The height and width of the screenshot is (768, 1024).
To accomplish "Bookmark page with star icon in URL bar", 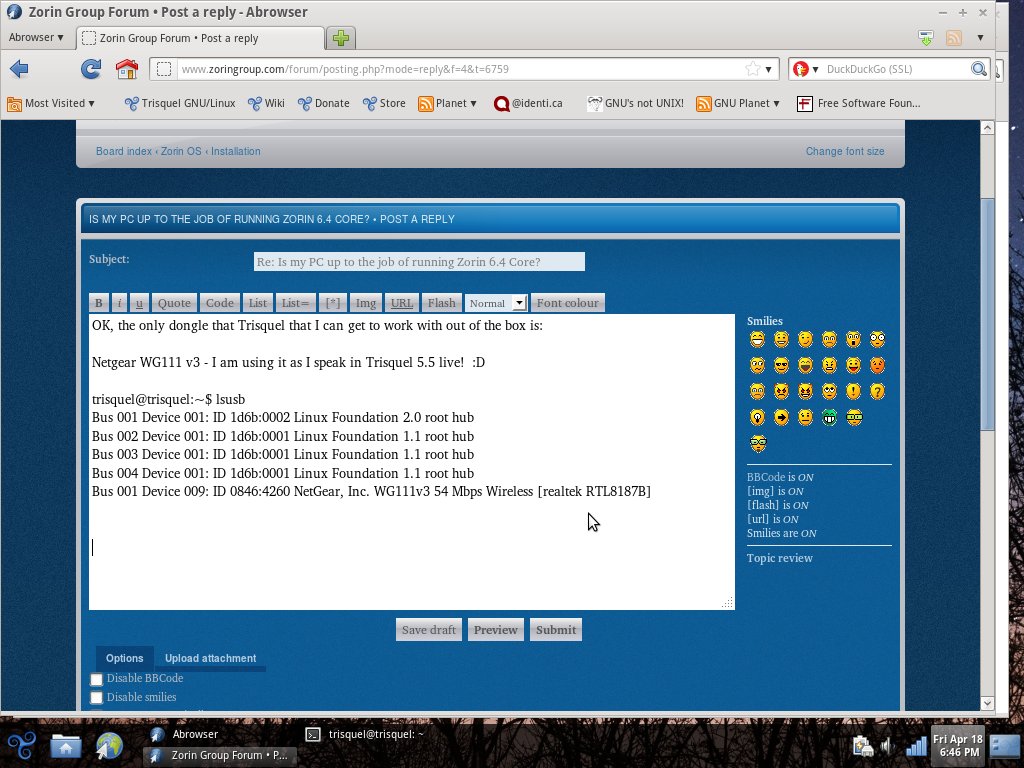I will click(x=752, y=69).
